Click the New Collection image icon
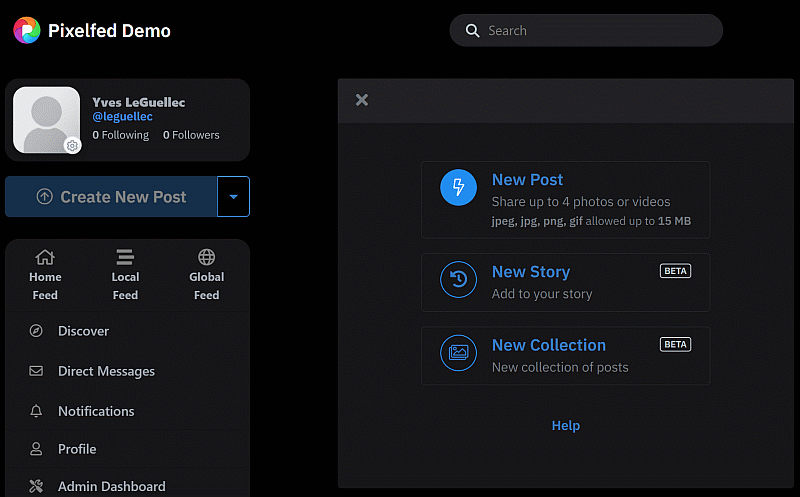The height and width of the screenshot is (497, 800). (459, 353)
